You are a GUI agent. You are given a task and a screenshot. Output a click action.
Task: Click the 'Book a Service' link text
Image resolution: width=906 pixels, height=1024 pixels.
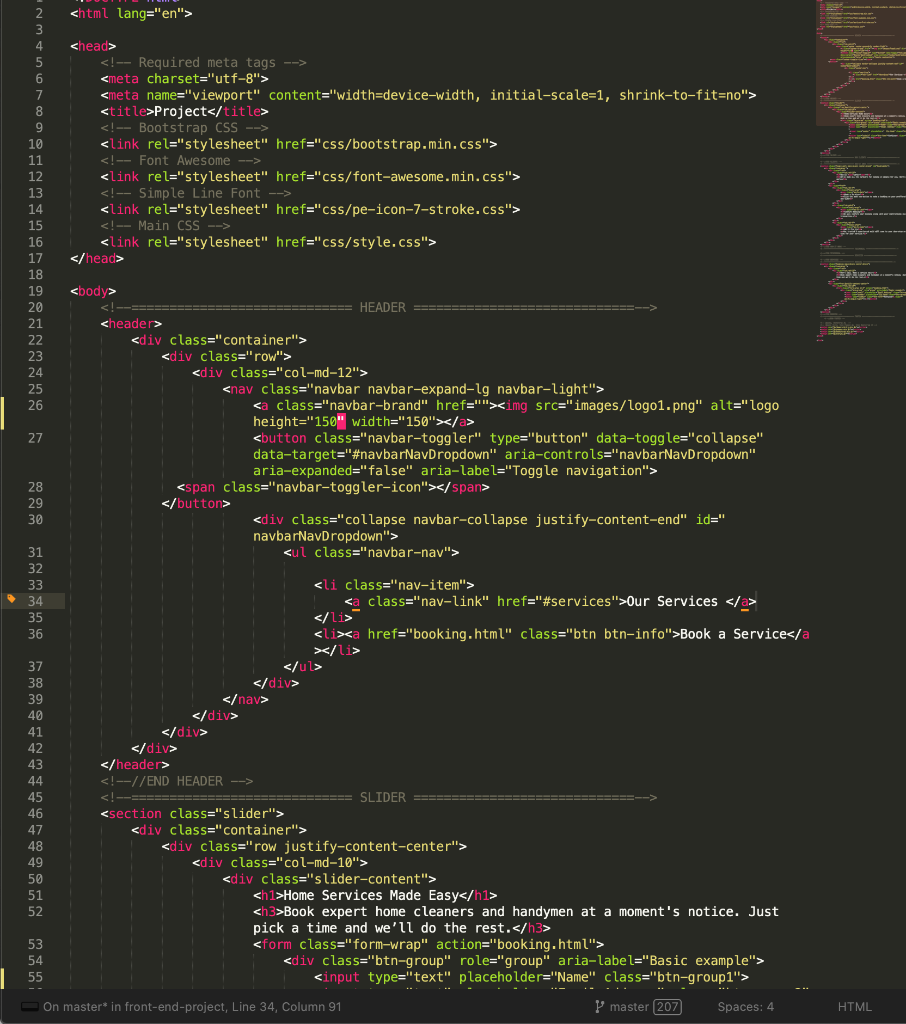[x=734, y=634]
